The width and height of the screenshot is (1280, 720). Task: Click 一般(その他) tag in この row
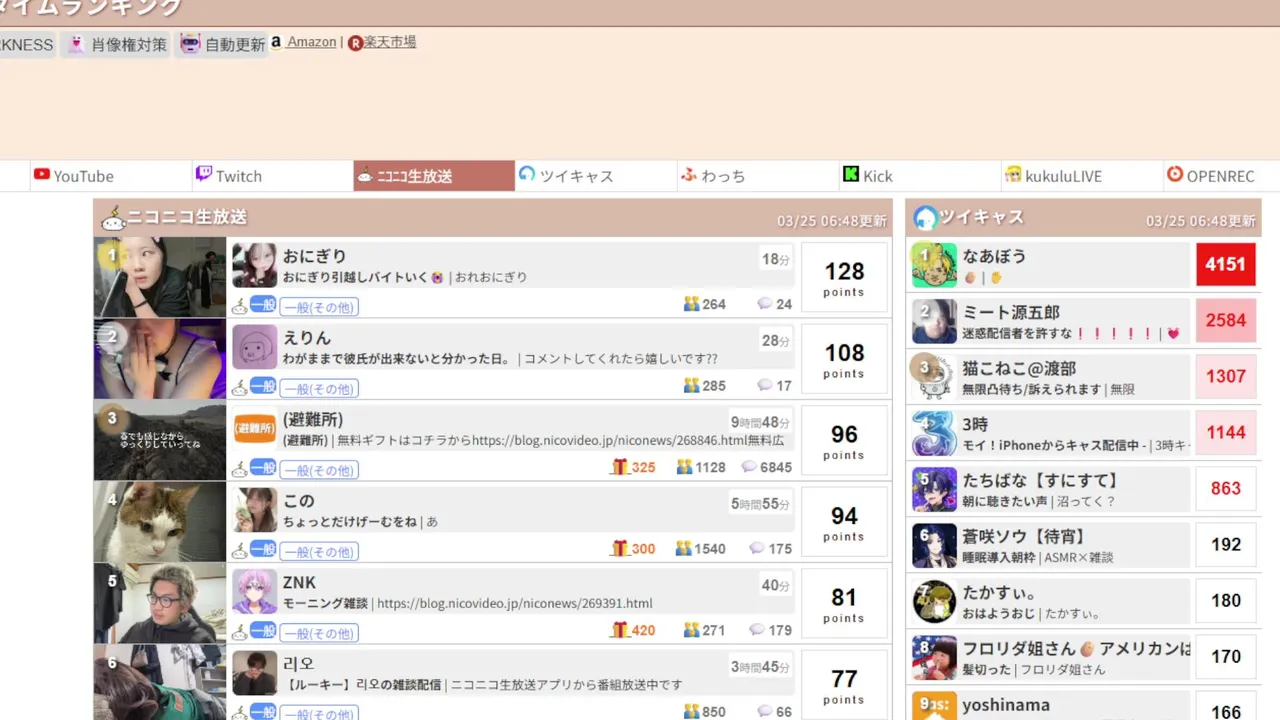[319, 551]
